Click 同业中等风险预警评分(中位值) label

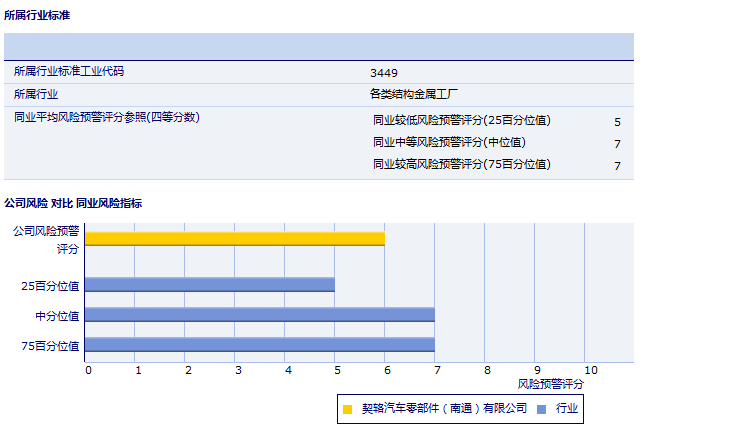[449, 142]
